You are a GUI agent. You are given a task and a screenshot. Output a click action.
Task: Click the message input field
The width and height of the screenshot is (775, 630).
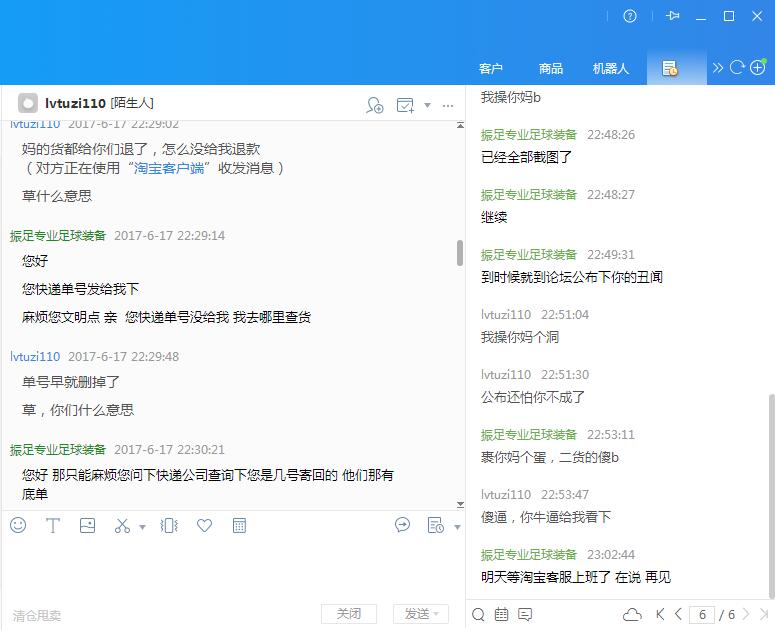tap(232, 571)
